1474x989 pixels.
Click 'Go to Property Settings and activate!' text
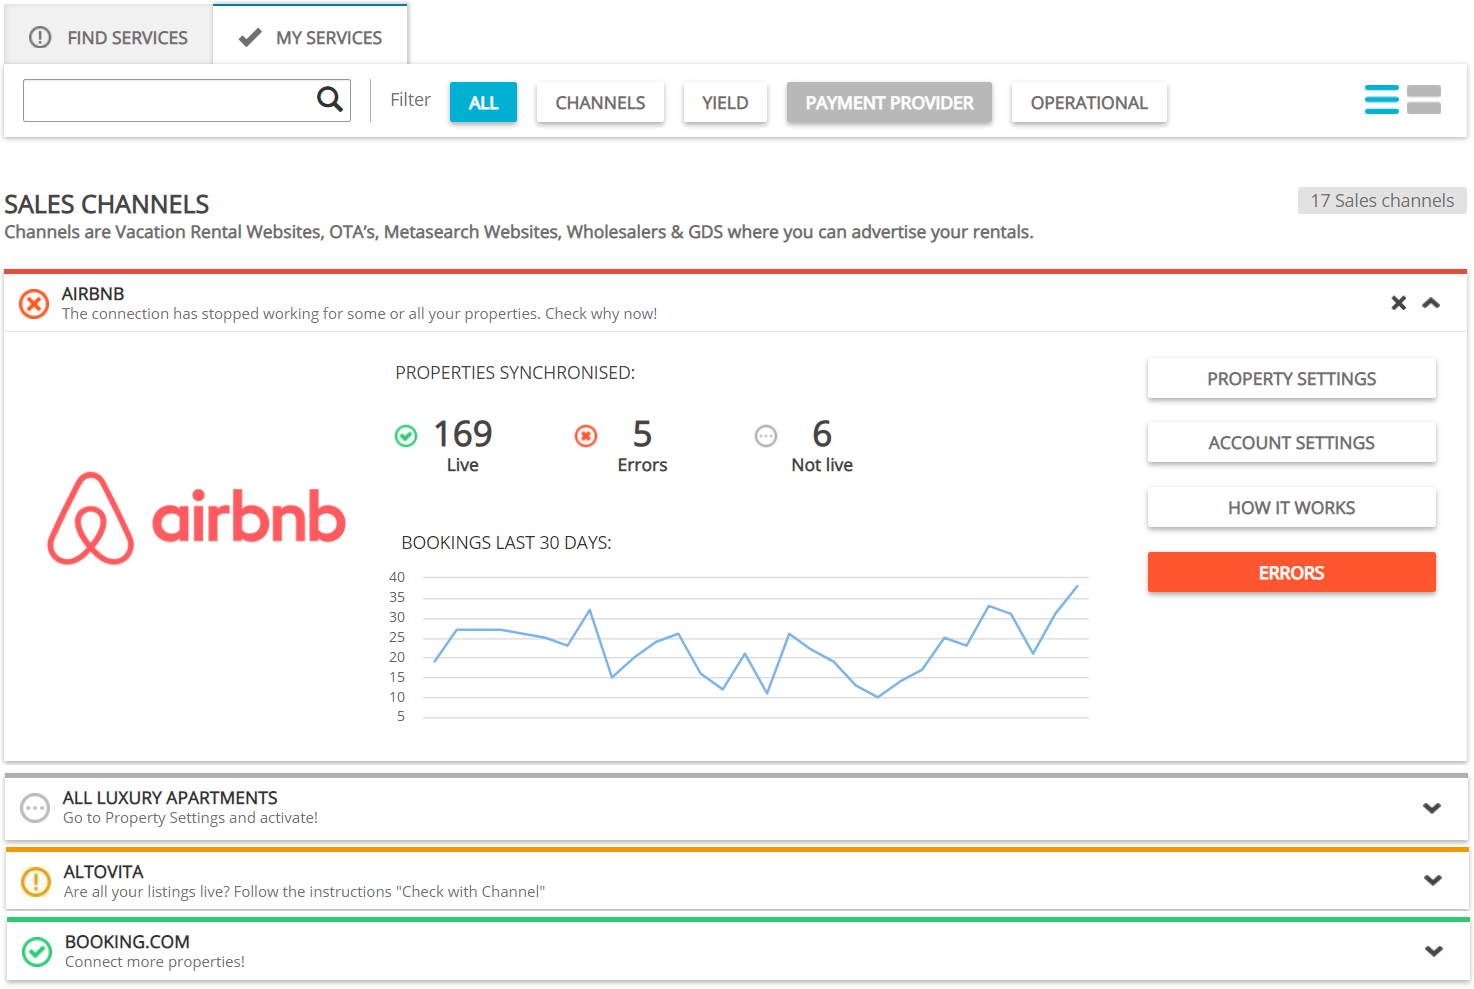tap(190, 818)
